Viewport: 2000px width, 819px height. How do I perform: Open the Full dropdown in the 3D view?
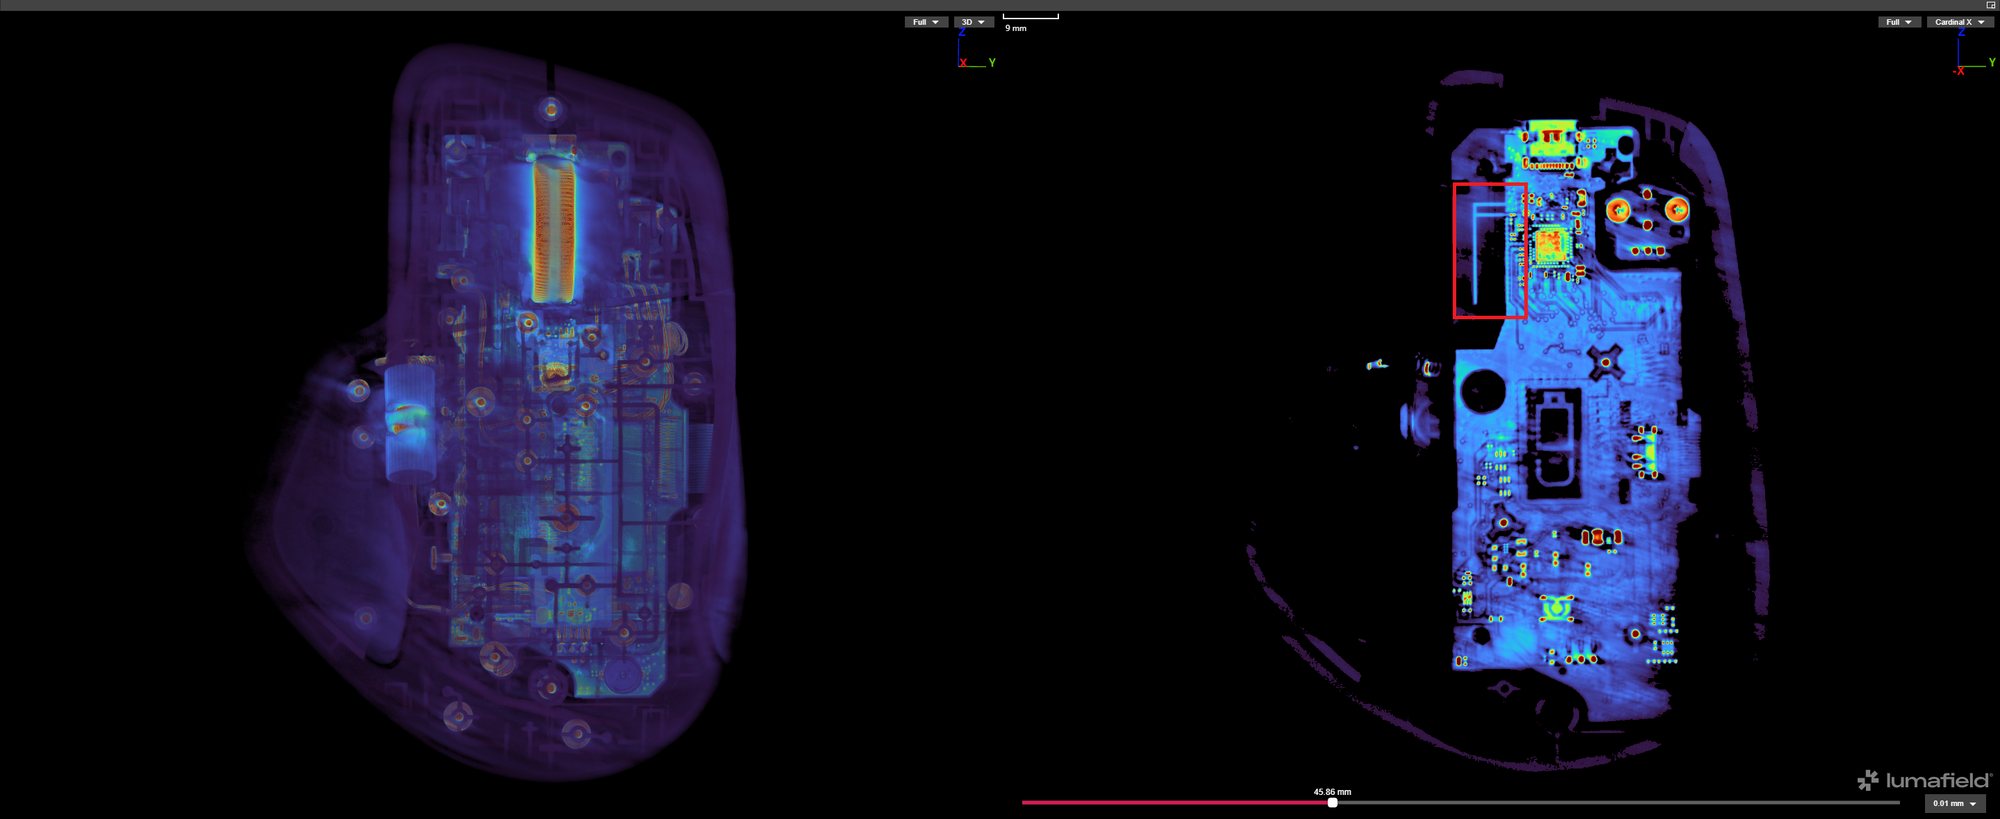925,22
